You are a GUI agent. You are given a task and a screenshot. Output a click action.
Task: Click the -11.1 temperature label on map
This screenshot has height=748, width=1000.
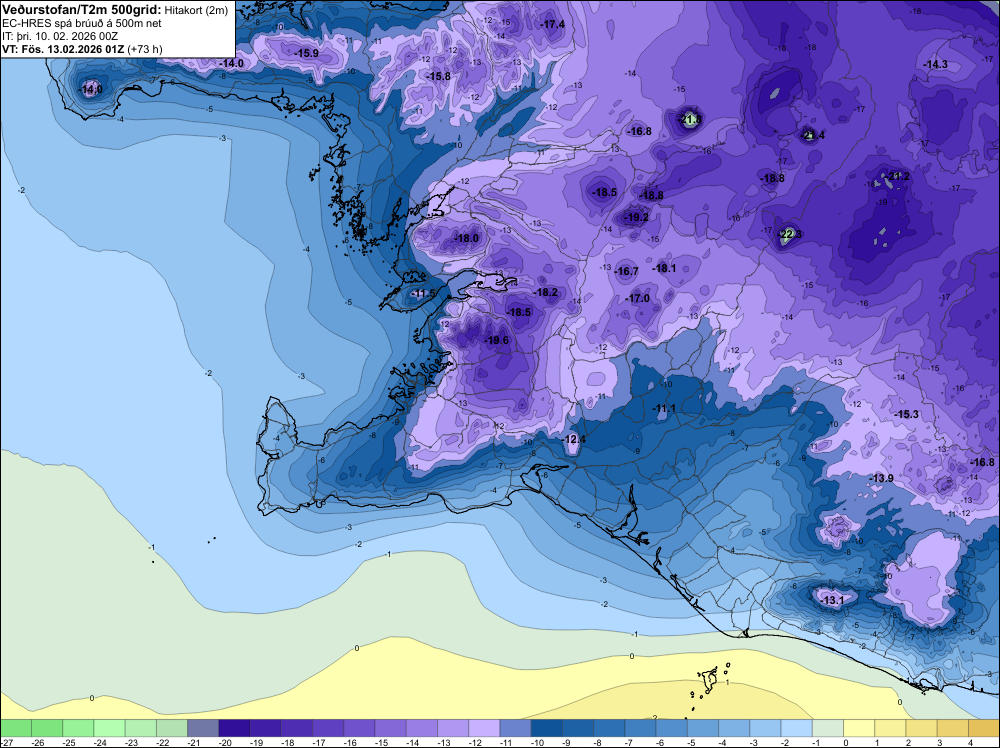coord(664,408)
